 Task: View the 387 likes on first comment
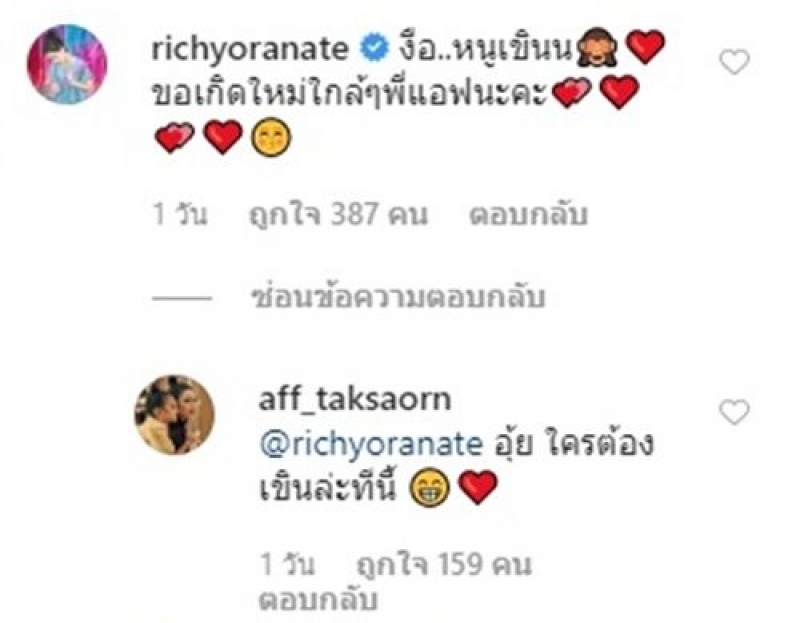pos(338,214)
